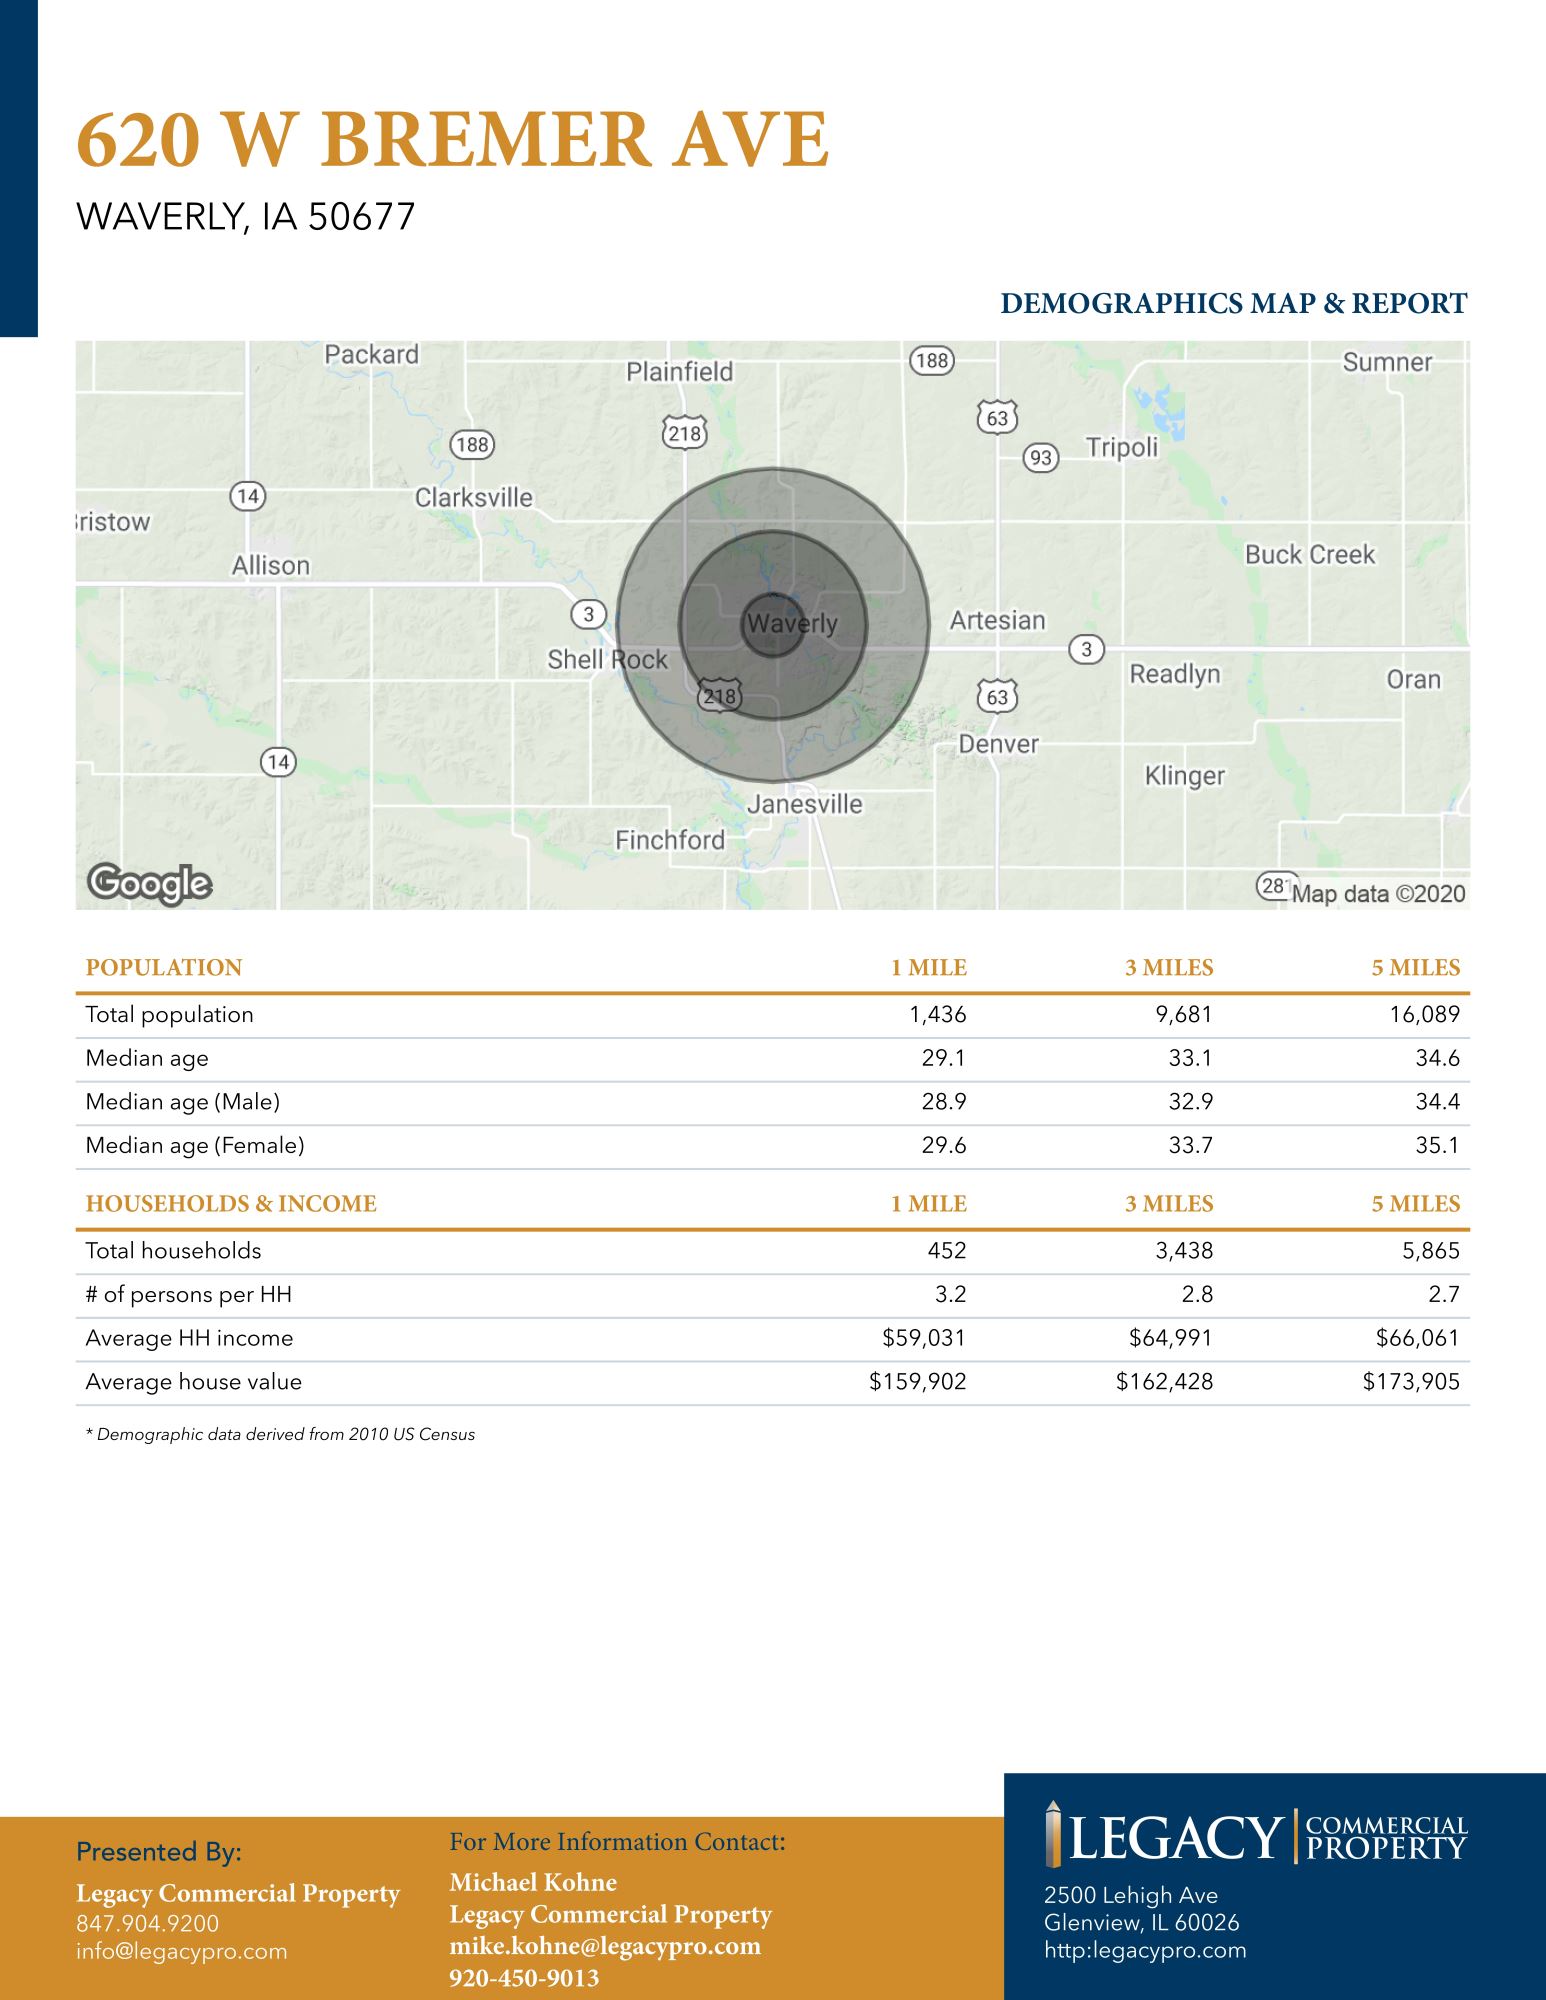
Task: Click the Packard map label
Action: point(372,355)
